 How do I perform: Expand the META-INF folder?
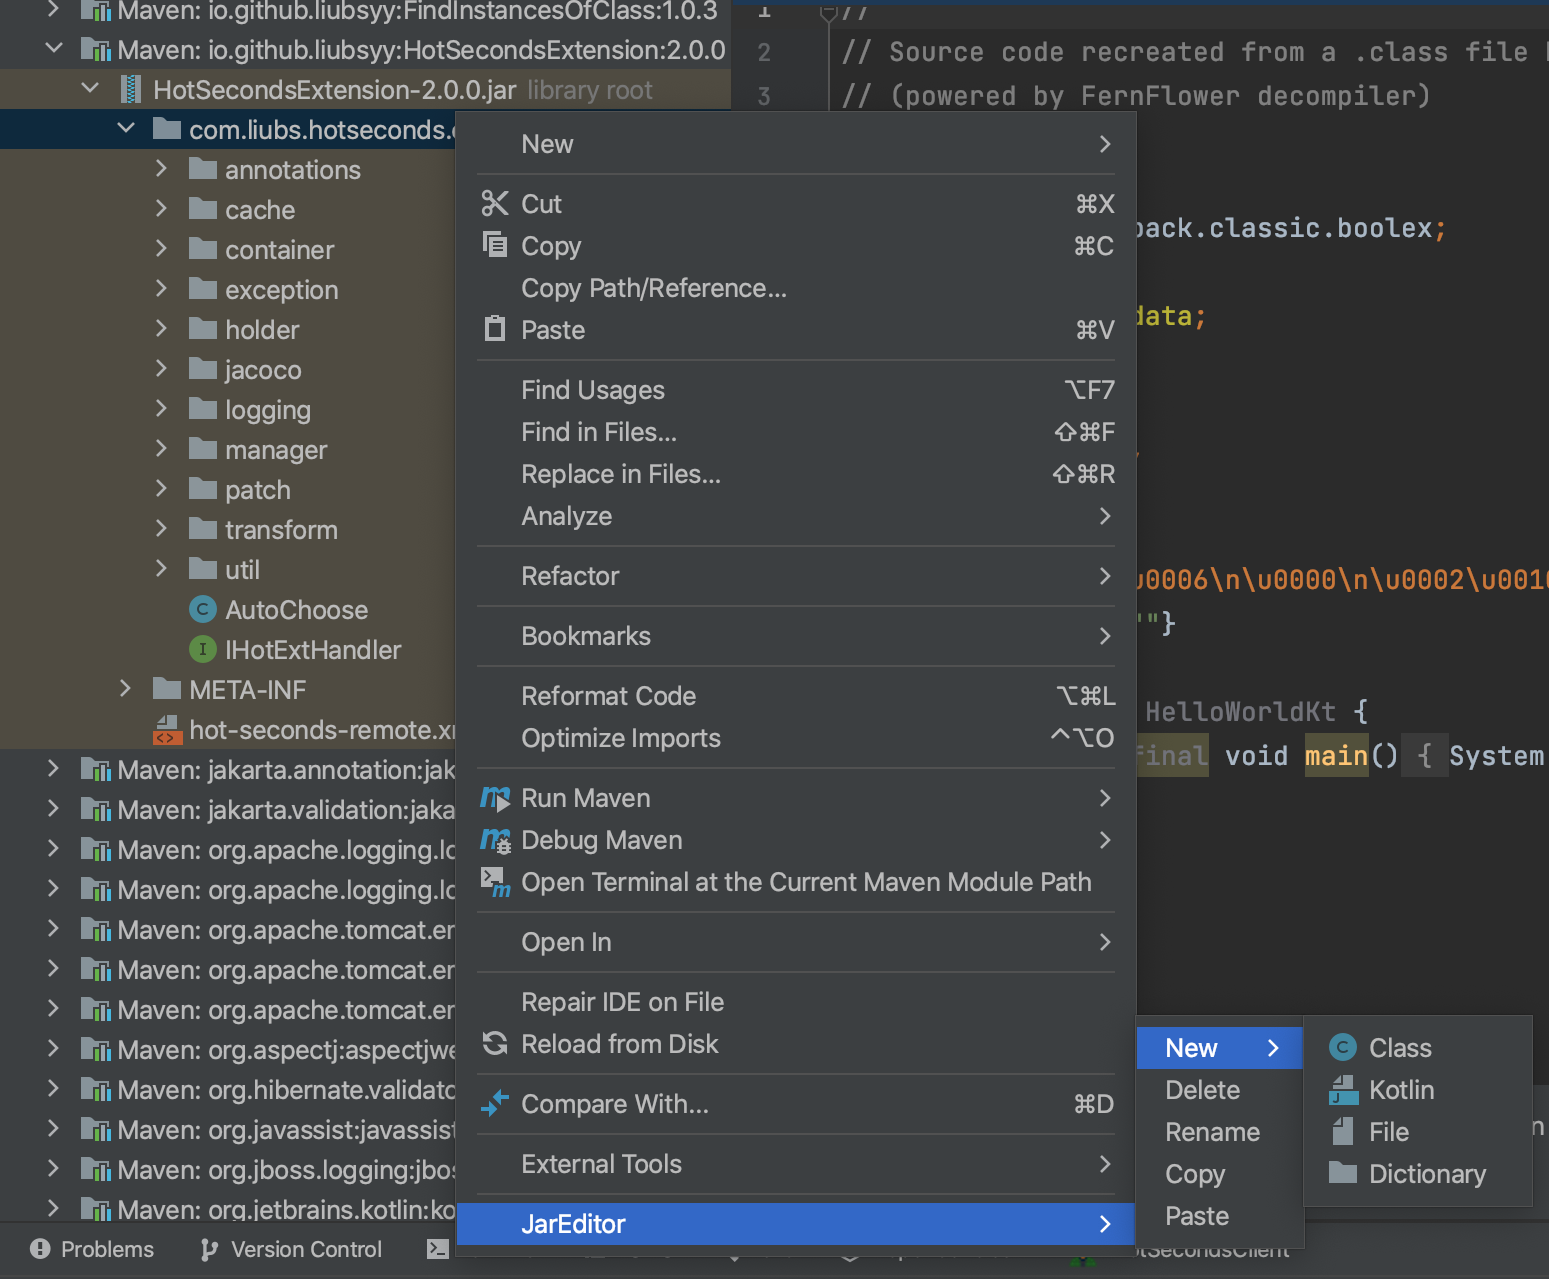125,689
